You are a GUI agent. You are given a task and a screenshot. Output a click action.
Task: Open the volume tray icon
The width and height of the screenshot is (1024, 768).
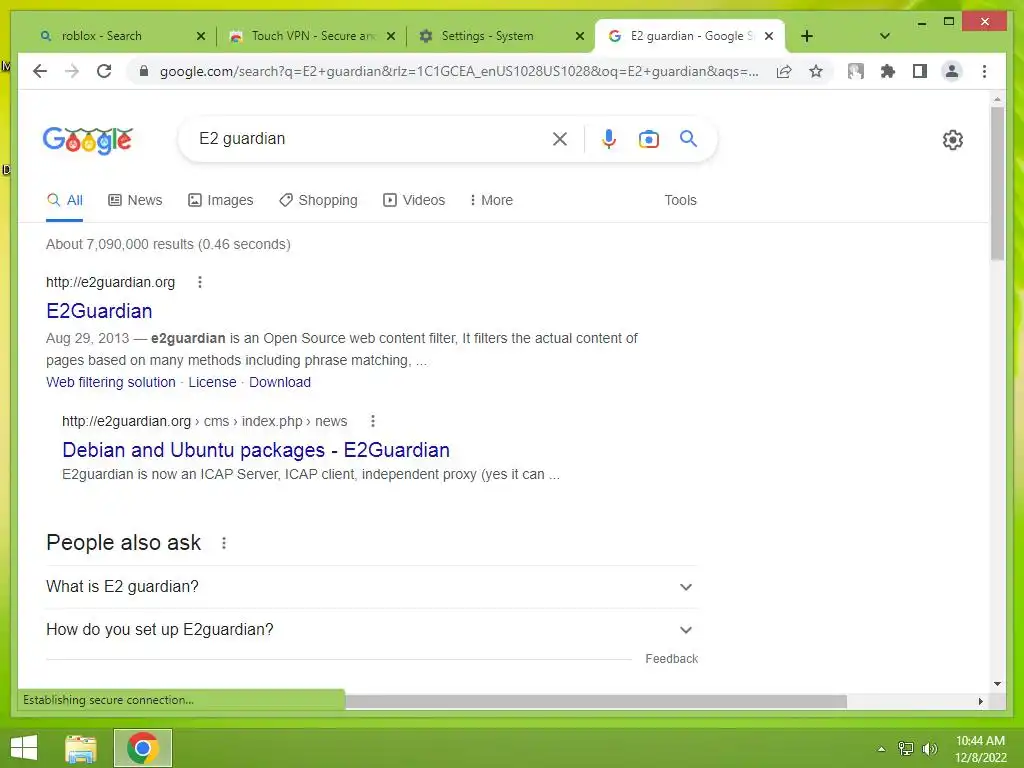[930, 749]
